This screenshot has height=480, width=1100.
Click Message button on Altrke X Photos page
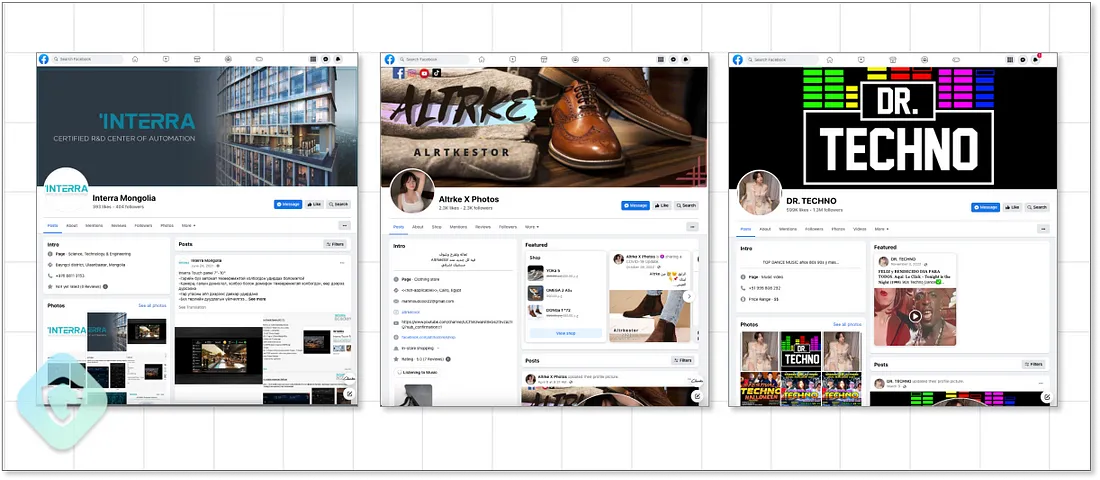tap(636, 206)
